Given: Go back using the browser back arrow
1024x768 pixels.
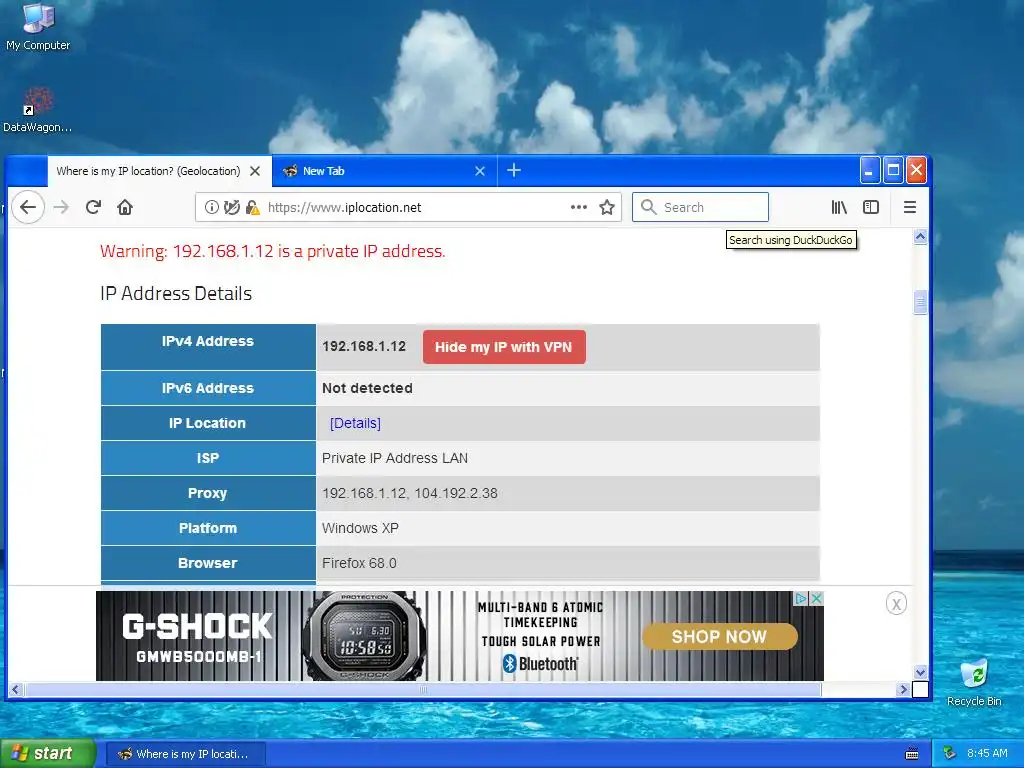Looking at the screenshot, I should tap(28, 207).
